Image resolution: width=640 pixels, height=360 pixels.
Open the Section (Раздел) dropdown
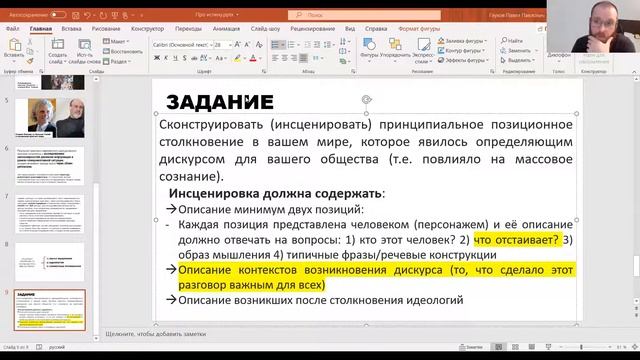click(x=117, y=61)
